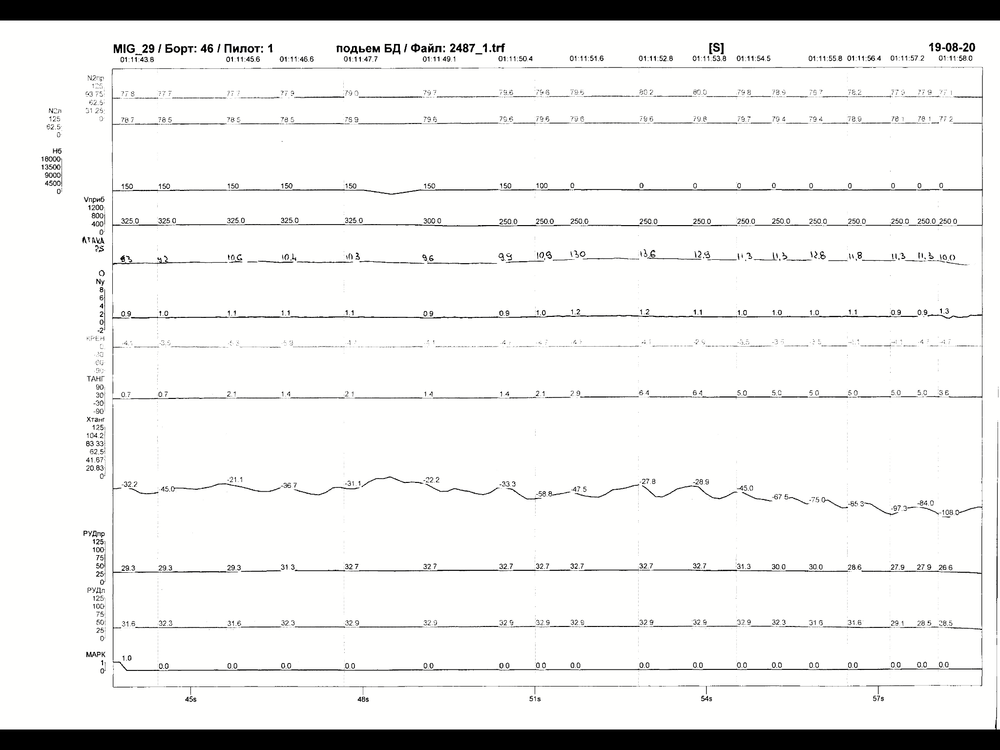The image size is (1000, 750).
Task: Click the Хтанг channel label
Action: tap(94, 420)
